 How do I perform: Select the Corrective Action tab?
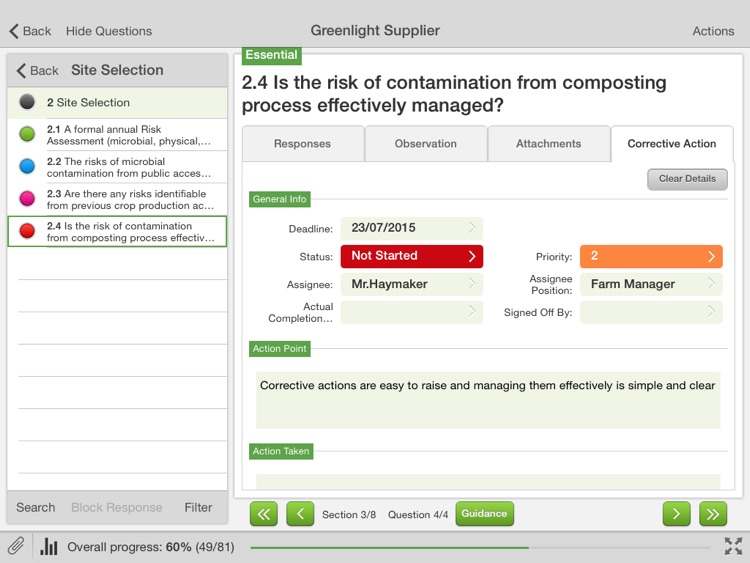click(672, 144)
